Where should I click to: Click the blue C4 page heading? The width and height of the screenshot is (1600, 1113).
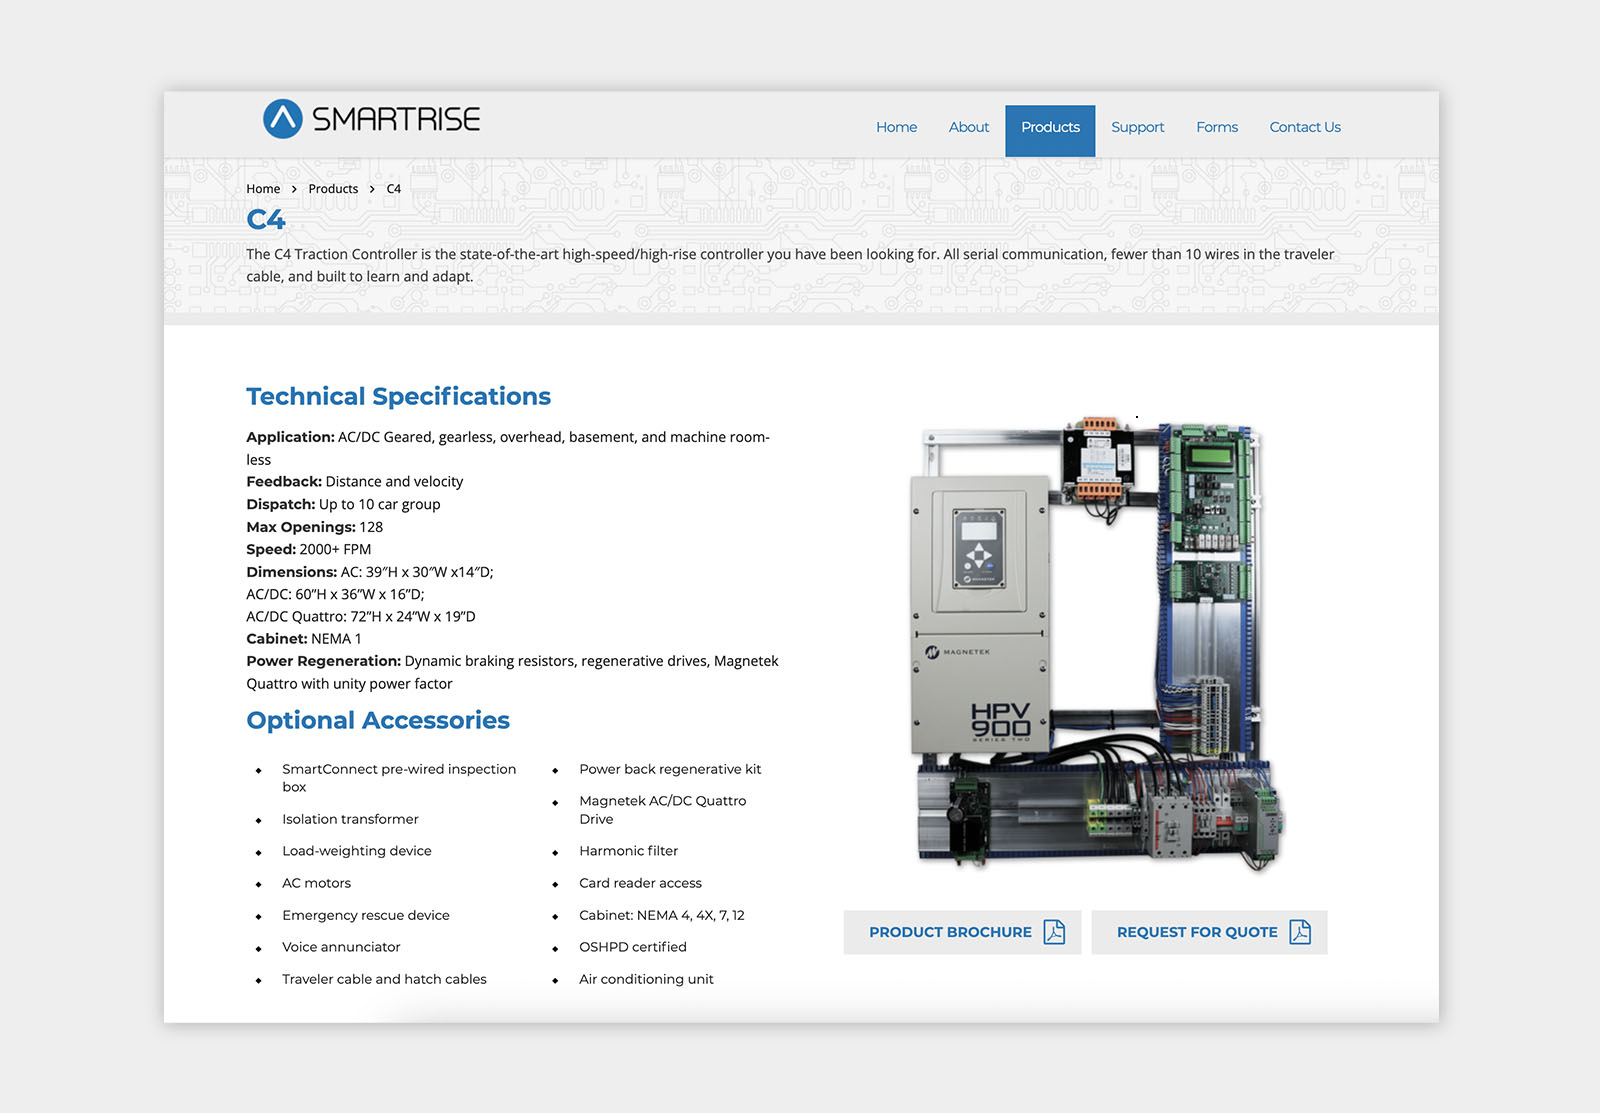[266, 220]
